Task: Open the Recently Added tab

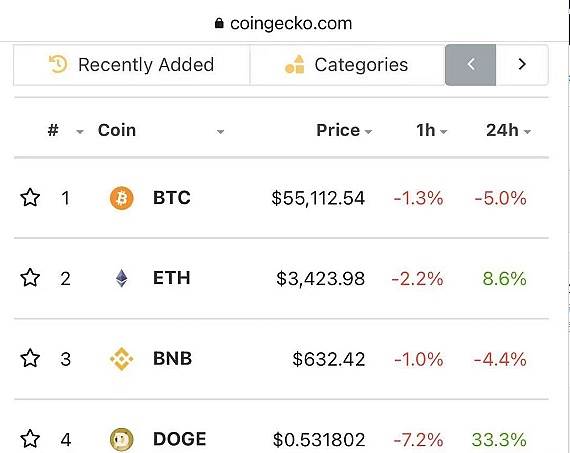Action: pyautogui.click(x=132, y=65)
